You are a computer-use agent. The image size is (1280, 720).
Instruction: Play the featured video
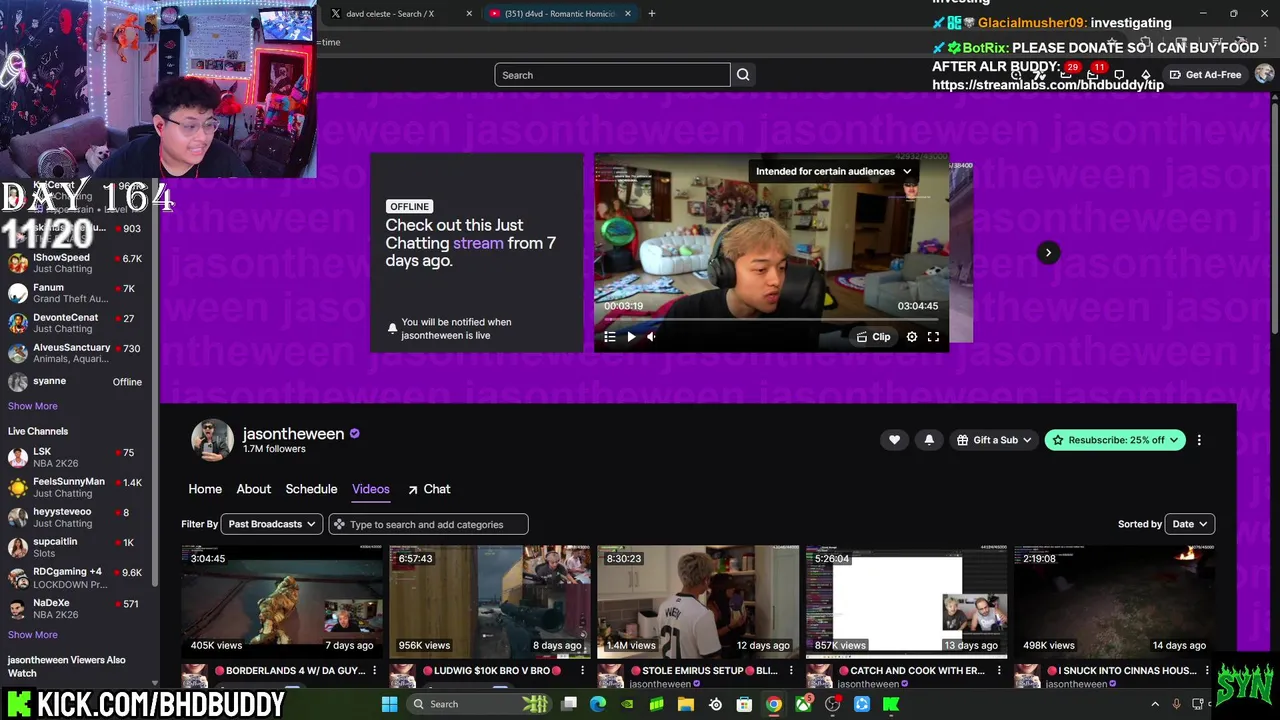pos(631,337)
